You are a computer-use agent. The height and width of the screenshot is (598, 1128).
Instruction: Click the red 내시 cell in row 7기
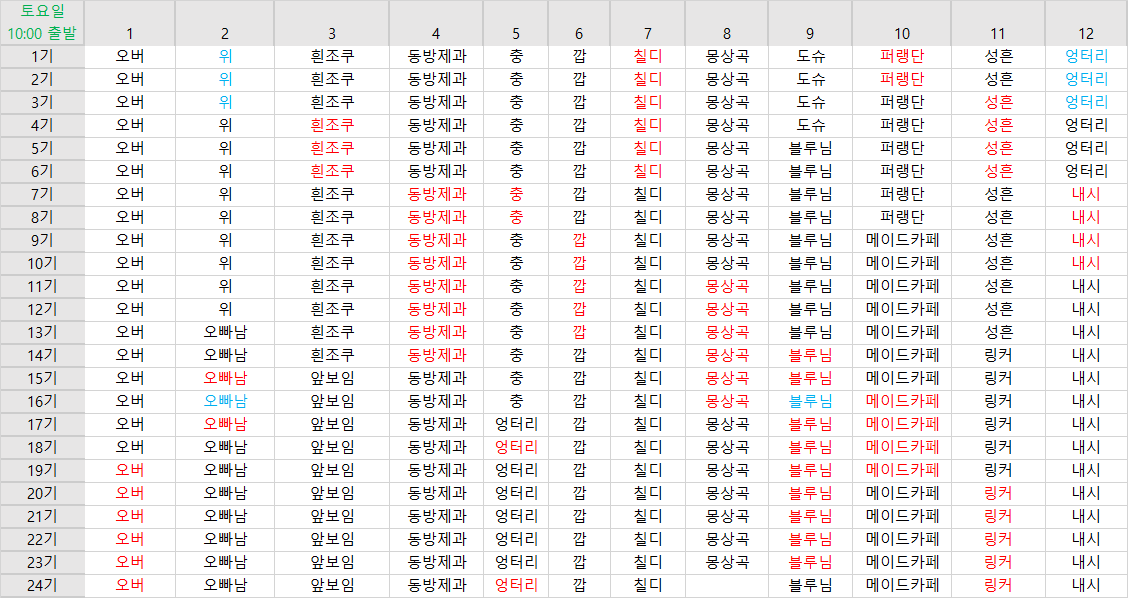click(x=1086, y=194)
